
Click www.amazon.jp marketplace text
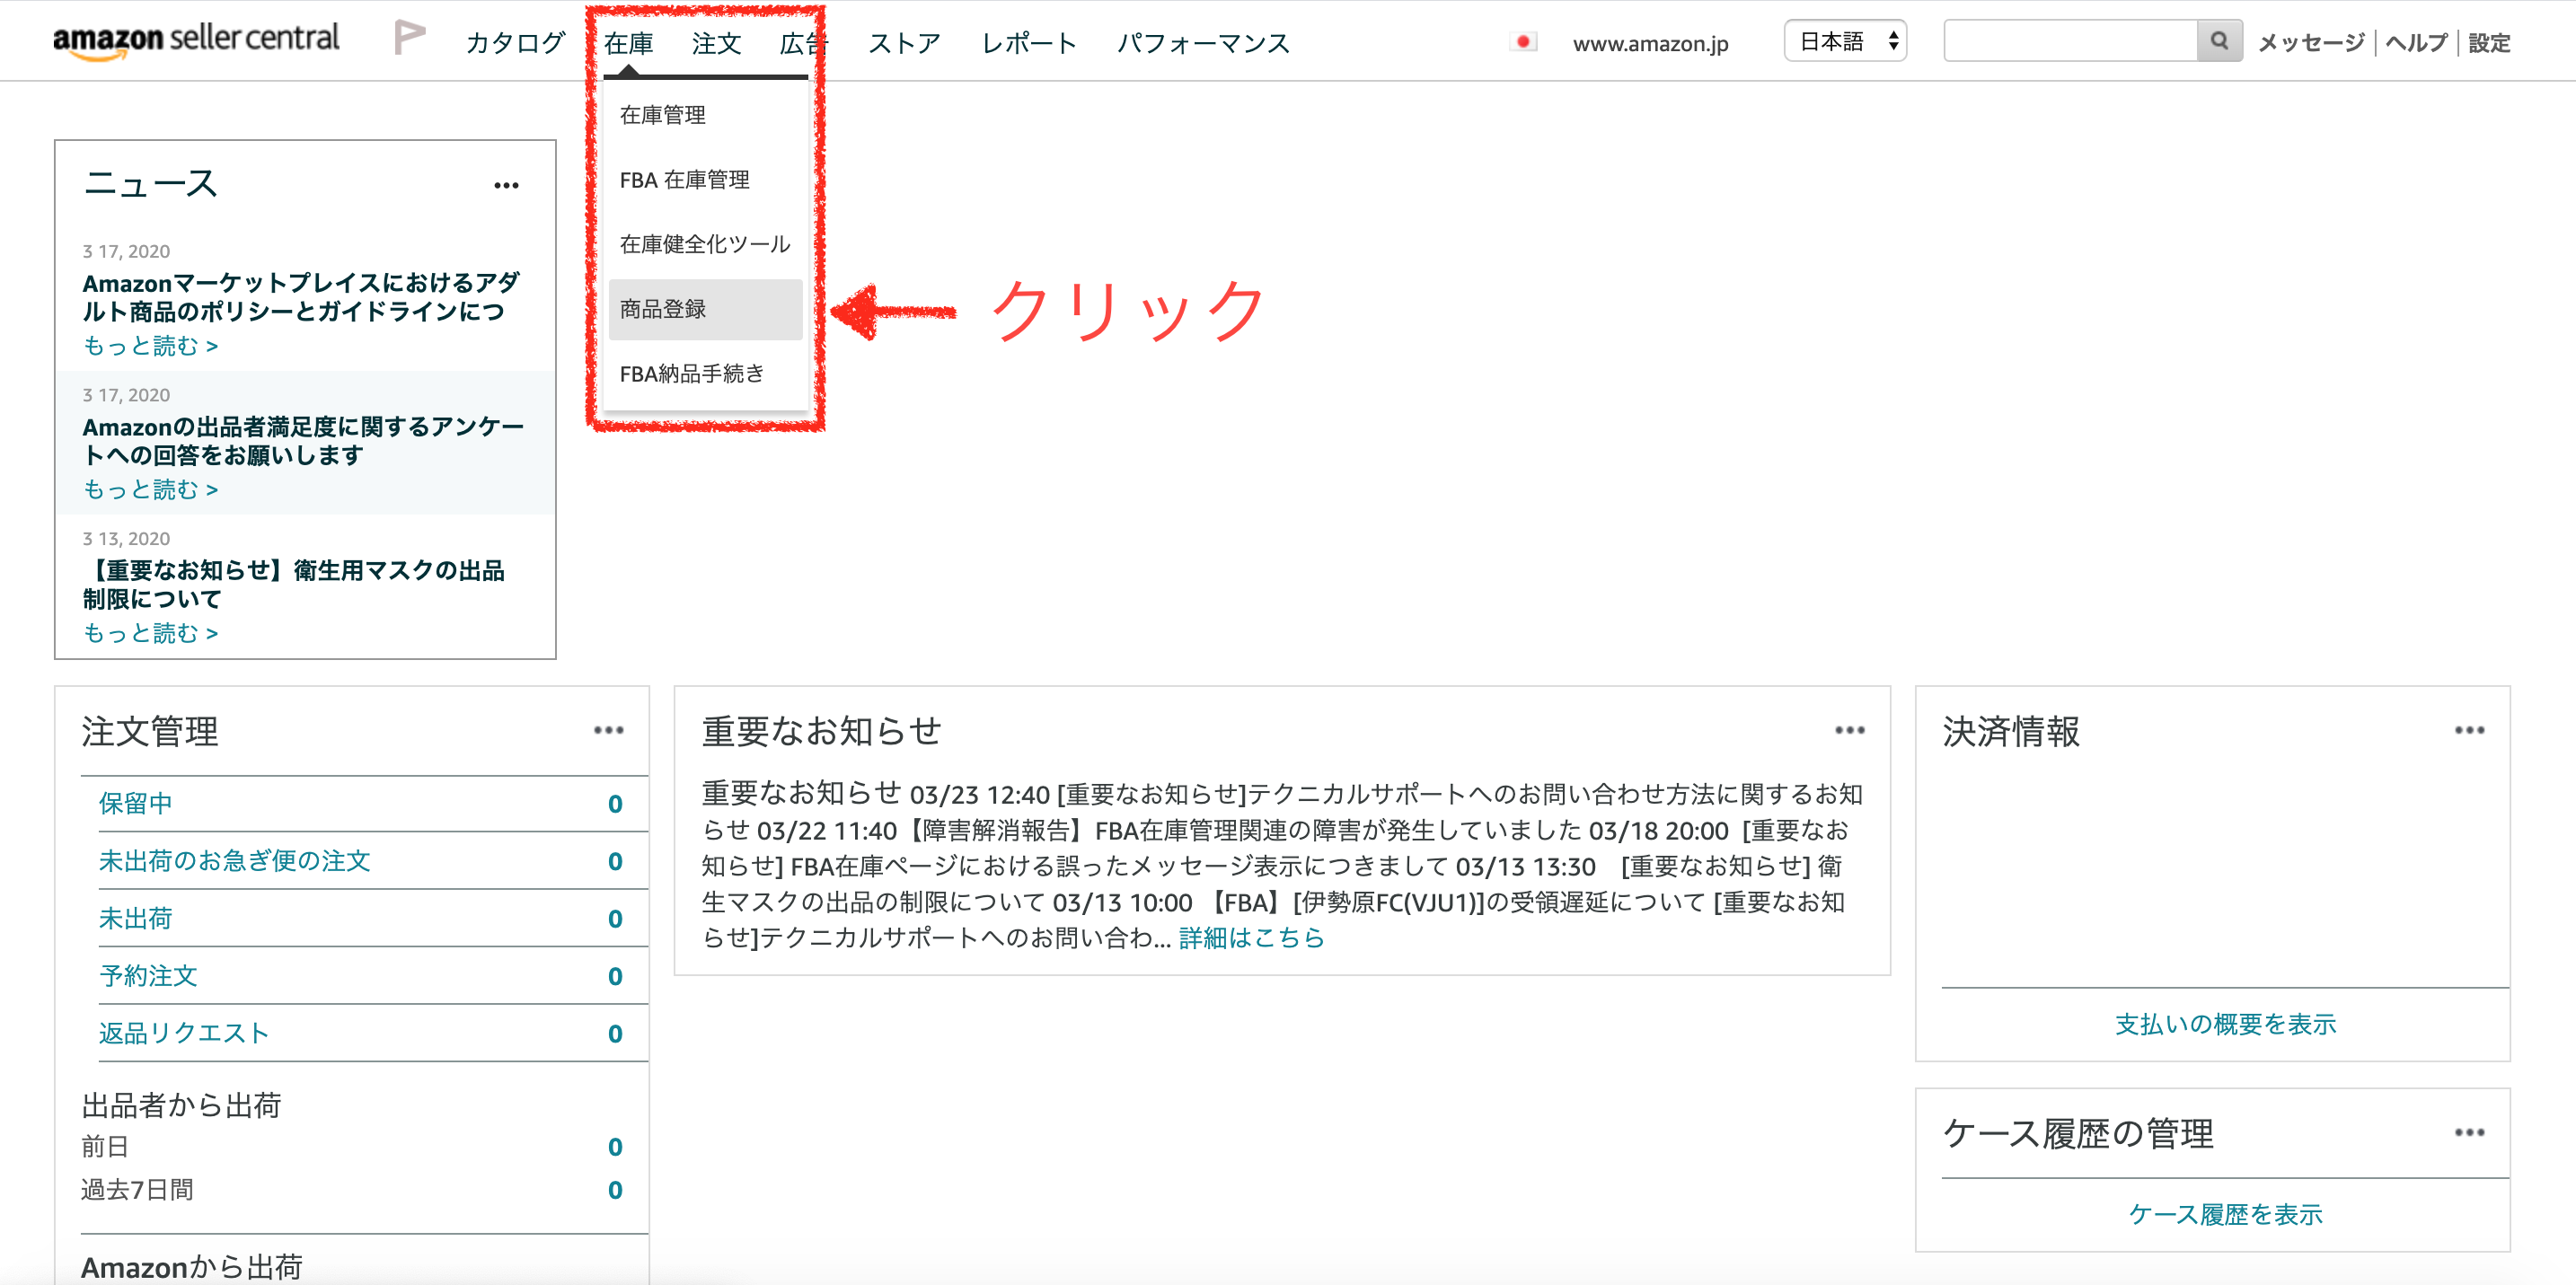1650,44
